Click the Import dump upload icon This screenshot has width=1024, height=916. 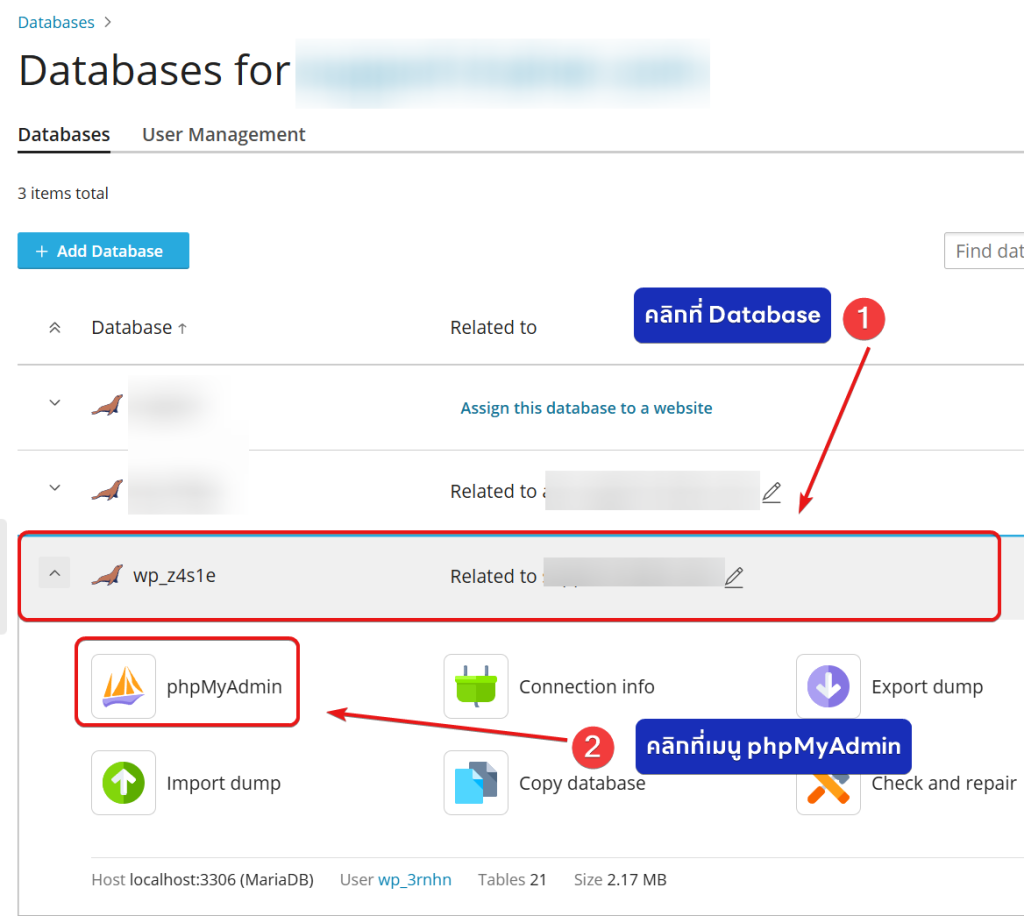point(123,782)
